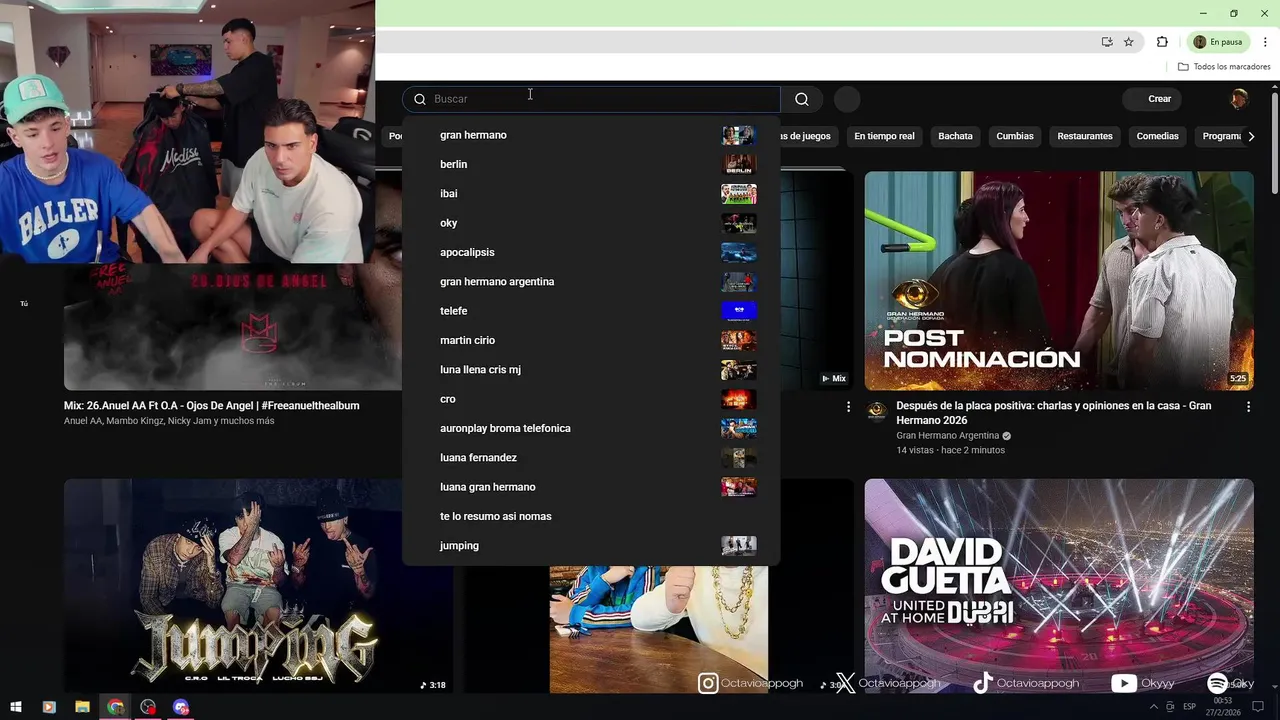This screenshot has width=1280, height=720.
Task: Select the 'gran hermano' search suggestion
Action: (x=591, y=135)
